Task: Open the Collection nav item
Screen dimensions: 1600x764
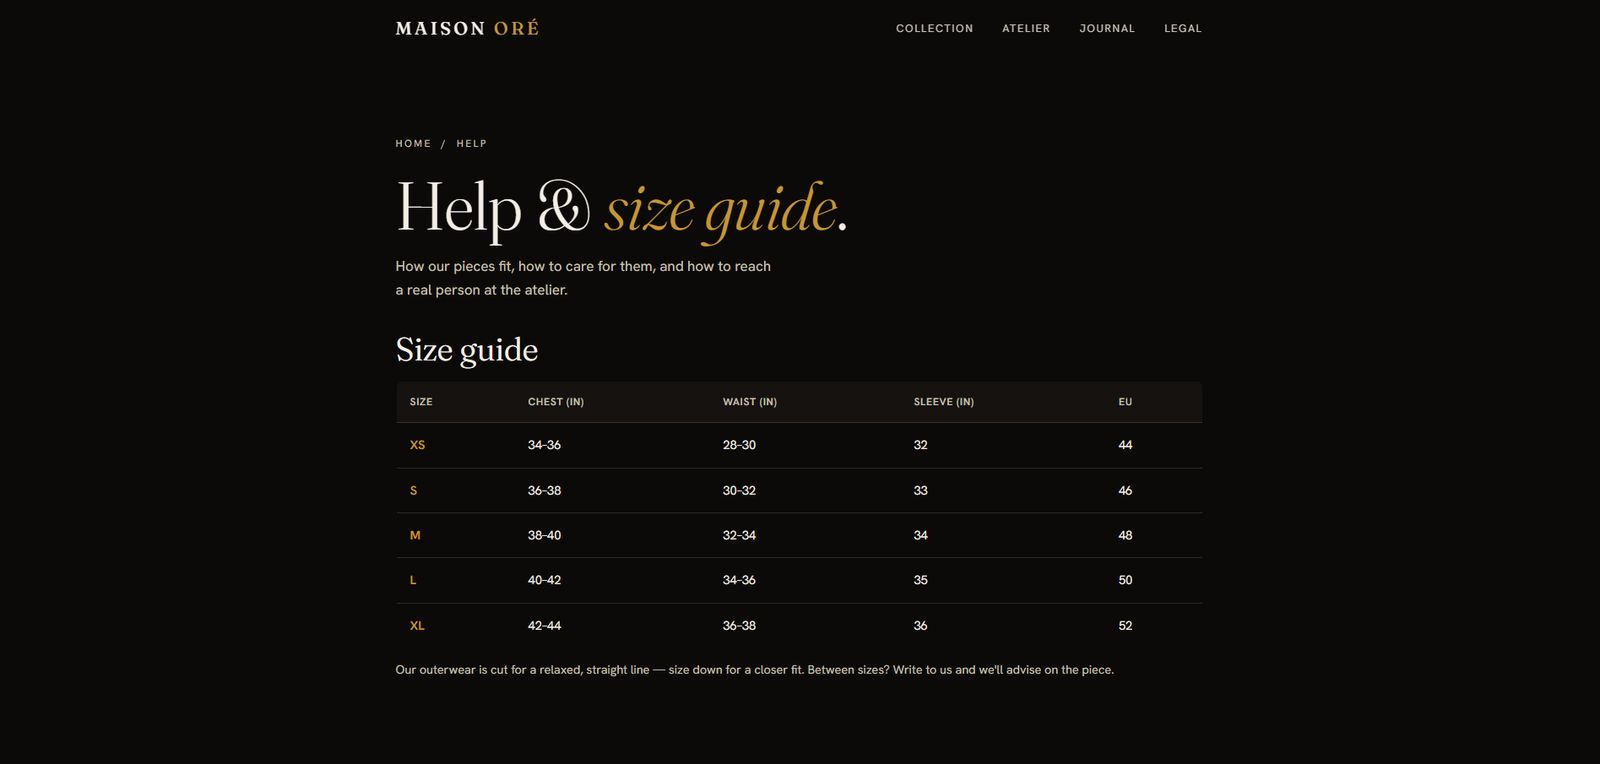Action: [934, 28]
